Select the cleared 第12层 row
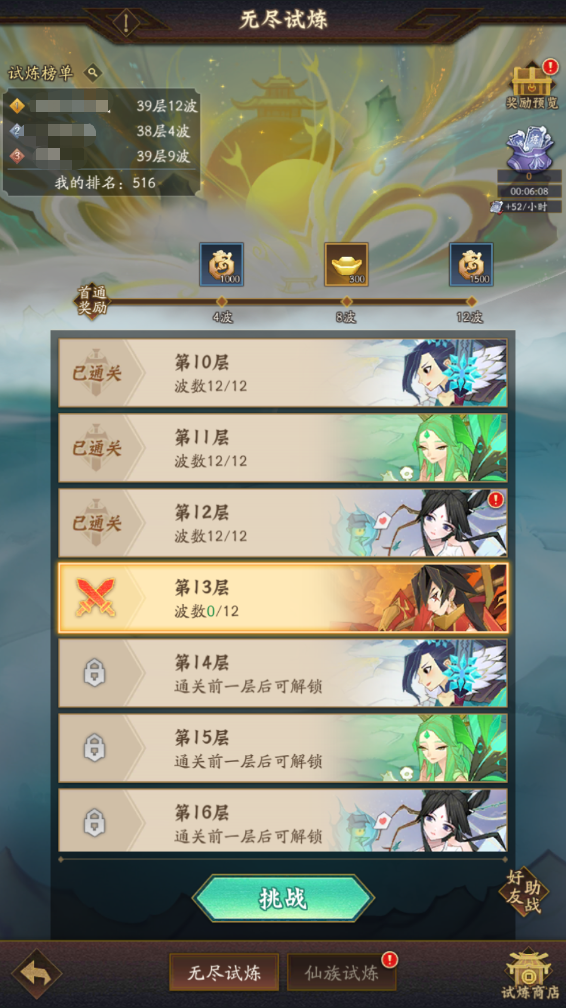The width and height of the screenshot is (566, 1008). [283, 523]
